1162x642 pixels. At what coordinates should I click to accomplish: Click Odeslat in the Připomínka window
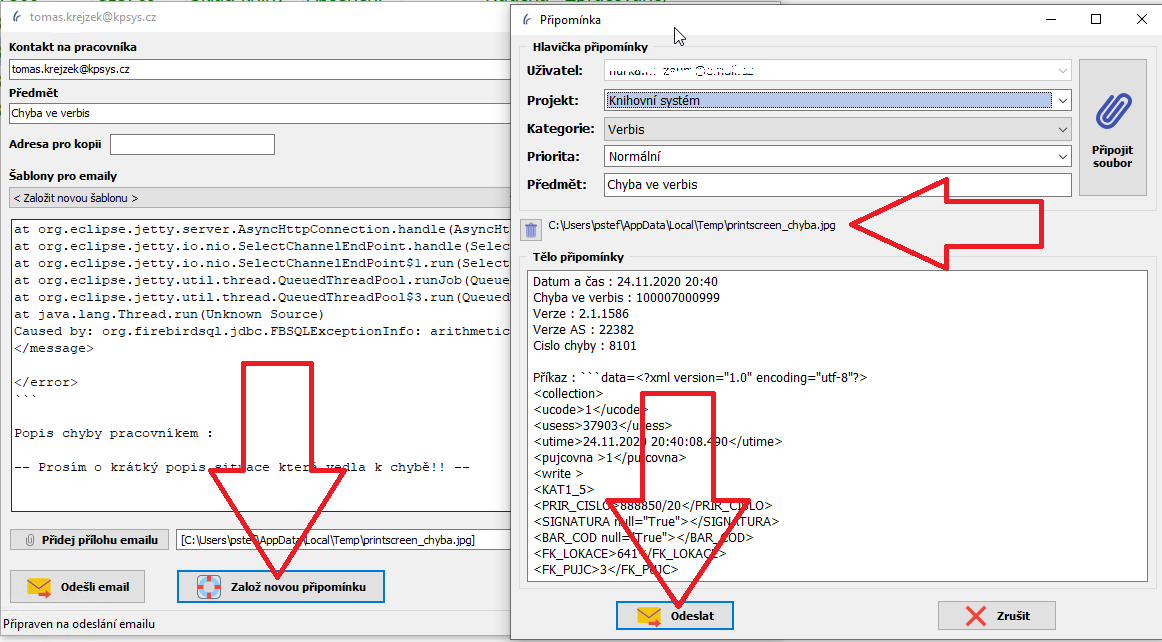coord(674,615)
